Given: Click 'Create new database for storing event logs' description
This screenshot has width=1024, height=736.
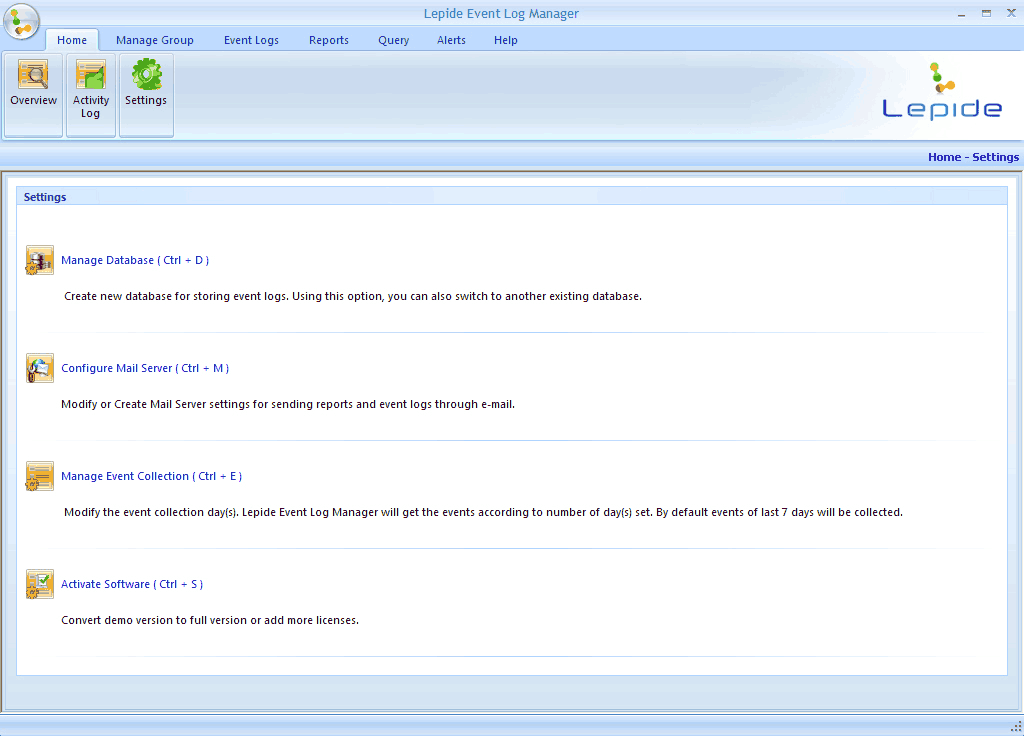Looking at the screenshot, I should tap(353, 296).
